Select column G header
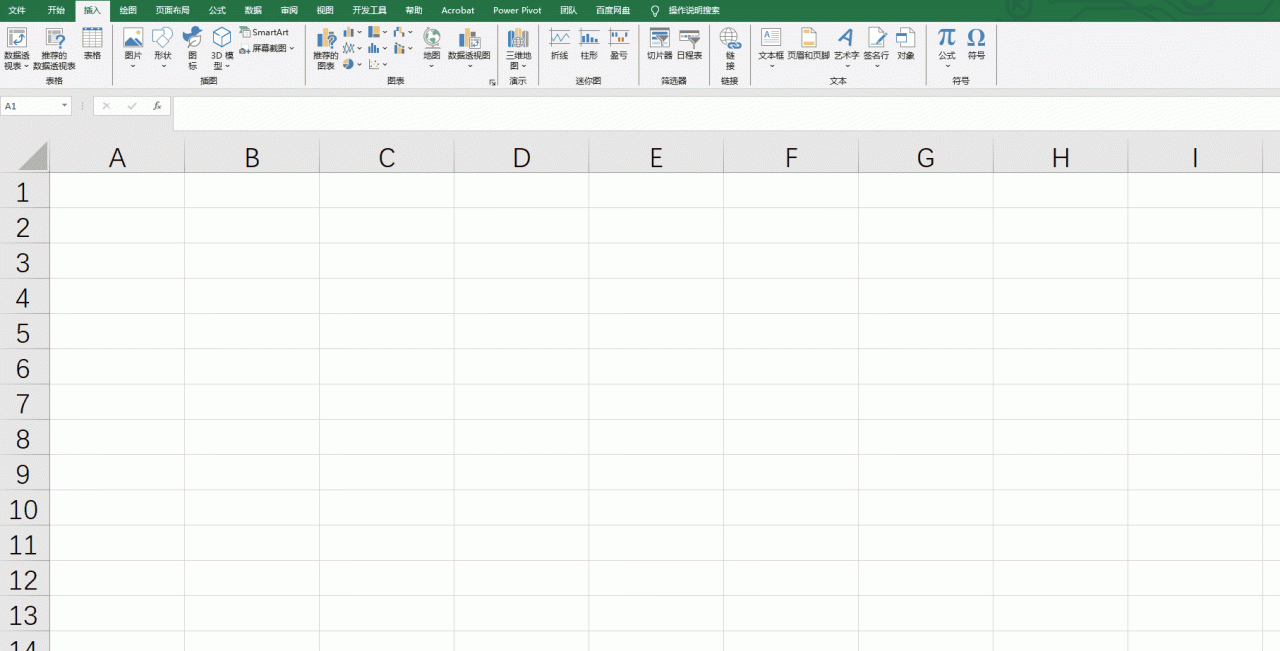 [926, 157]
